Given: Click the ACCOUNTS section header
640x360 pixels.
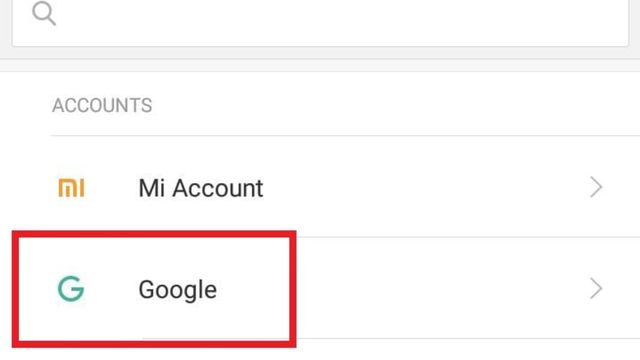Looking at the screenshot, I should point(102,106).
